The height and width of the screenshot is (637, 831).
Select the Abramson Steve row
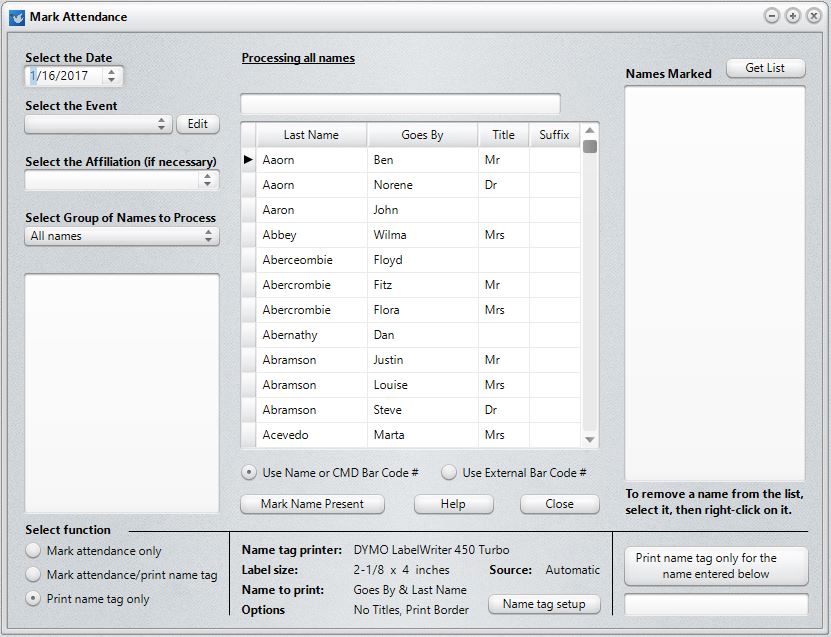tap(411, 410)
